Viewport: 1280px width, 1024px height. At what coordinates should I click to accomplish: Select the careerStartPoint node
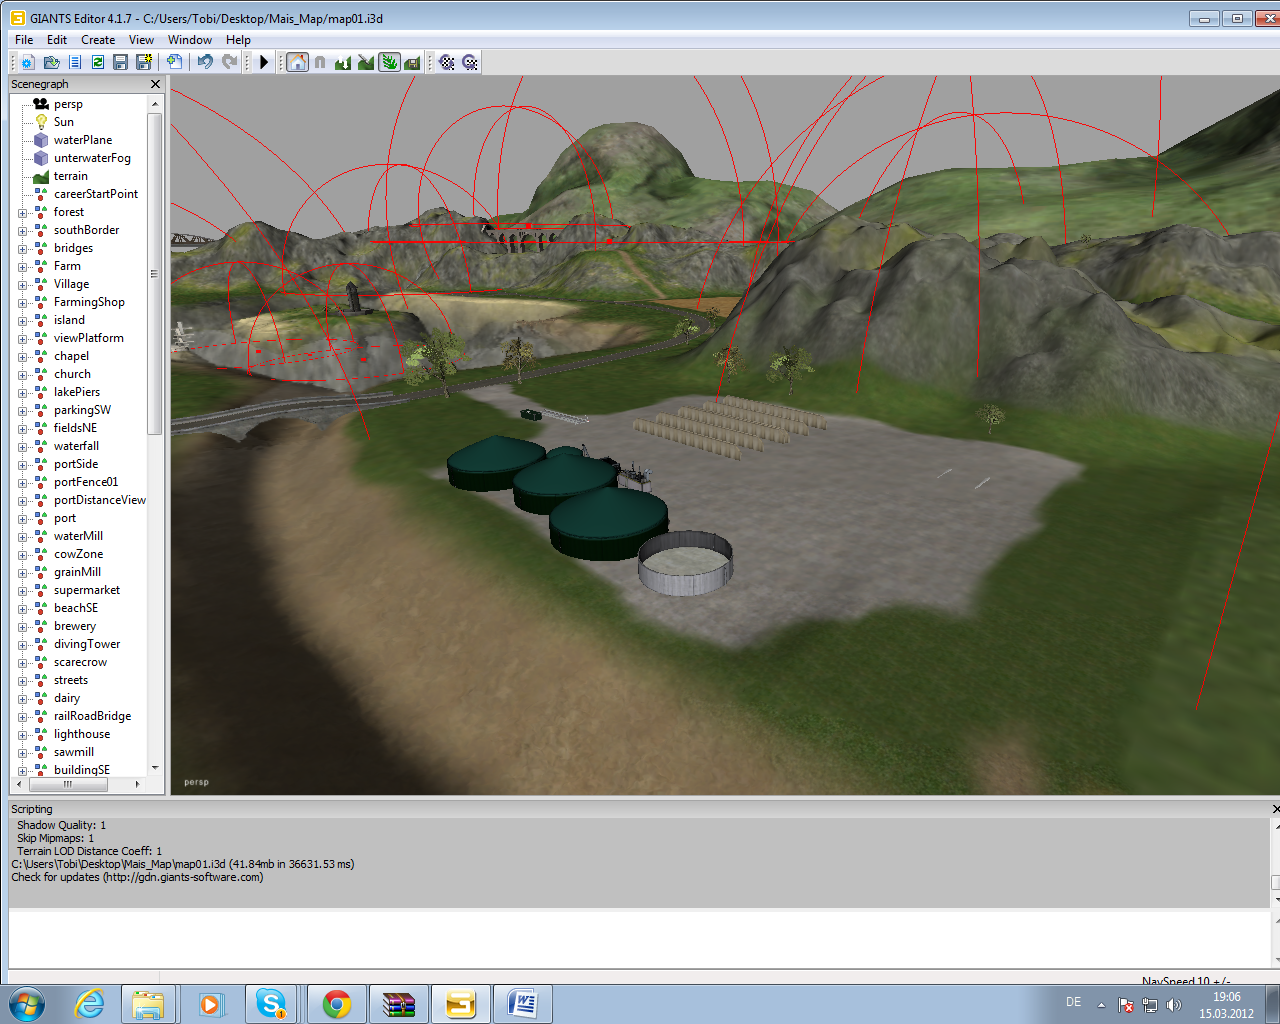coord(96,194)
